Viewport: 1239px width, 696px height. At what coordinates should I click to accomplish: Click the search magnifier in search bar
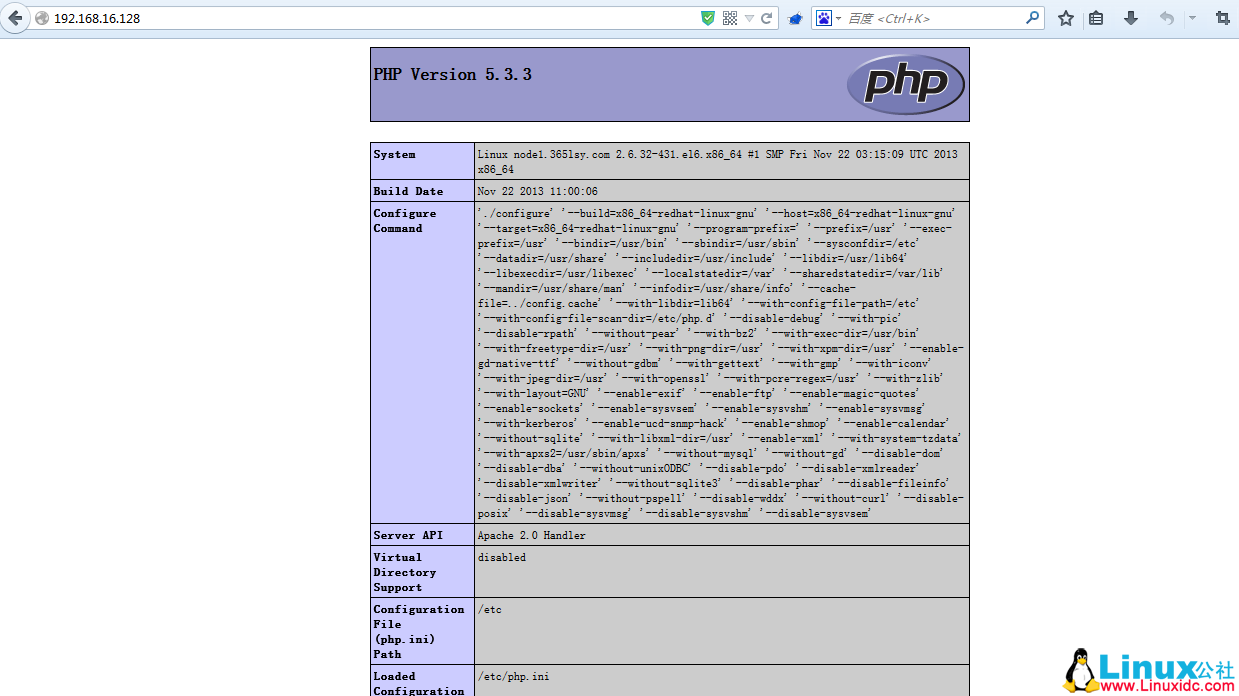1030,17
